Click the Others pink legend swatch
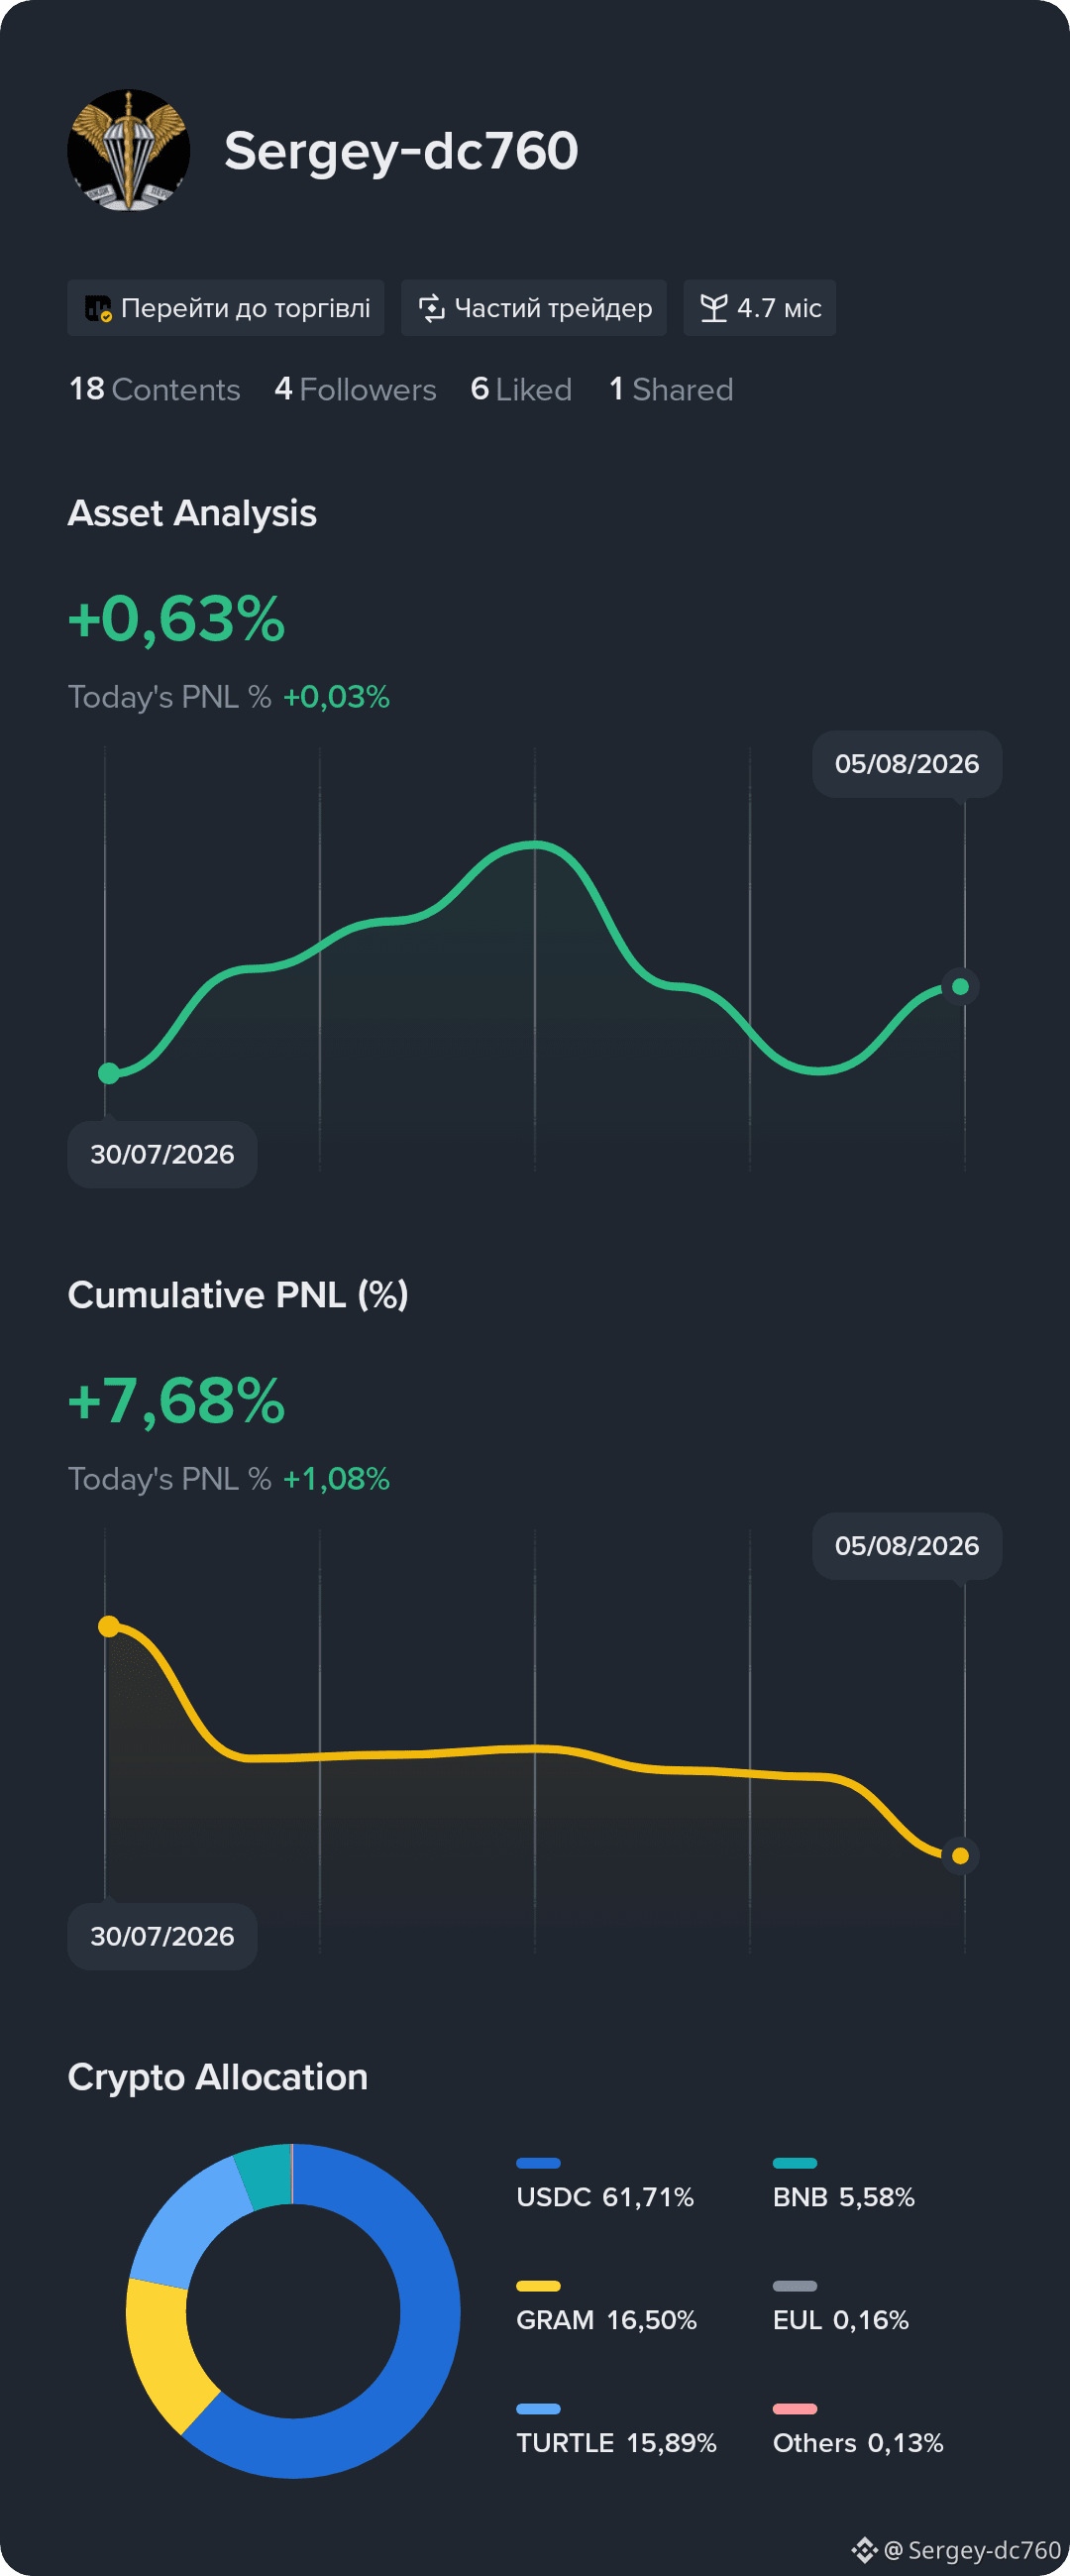Viewport: 1070px width, 2576px height. pos(795,2409)
